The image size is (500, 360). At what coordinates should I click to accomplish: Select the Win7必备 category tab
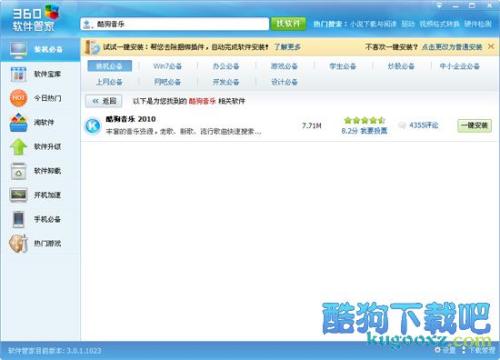(x=168, y=66)
